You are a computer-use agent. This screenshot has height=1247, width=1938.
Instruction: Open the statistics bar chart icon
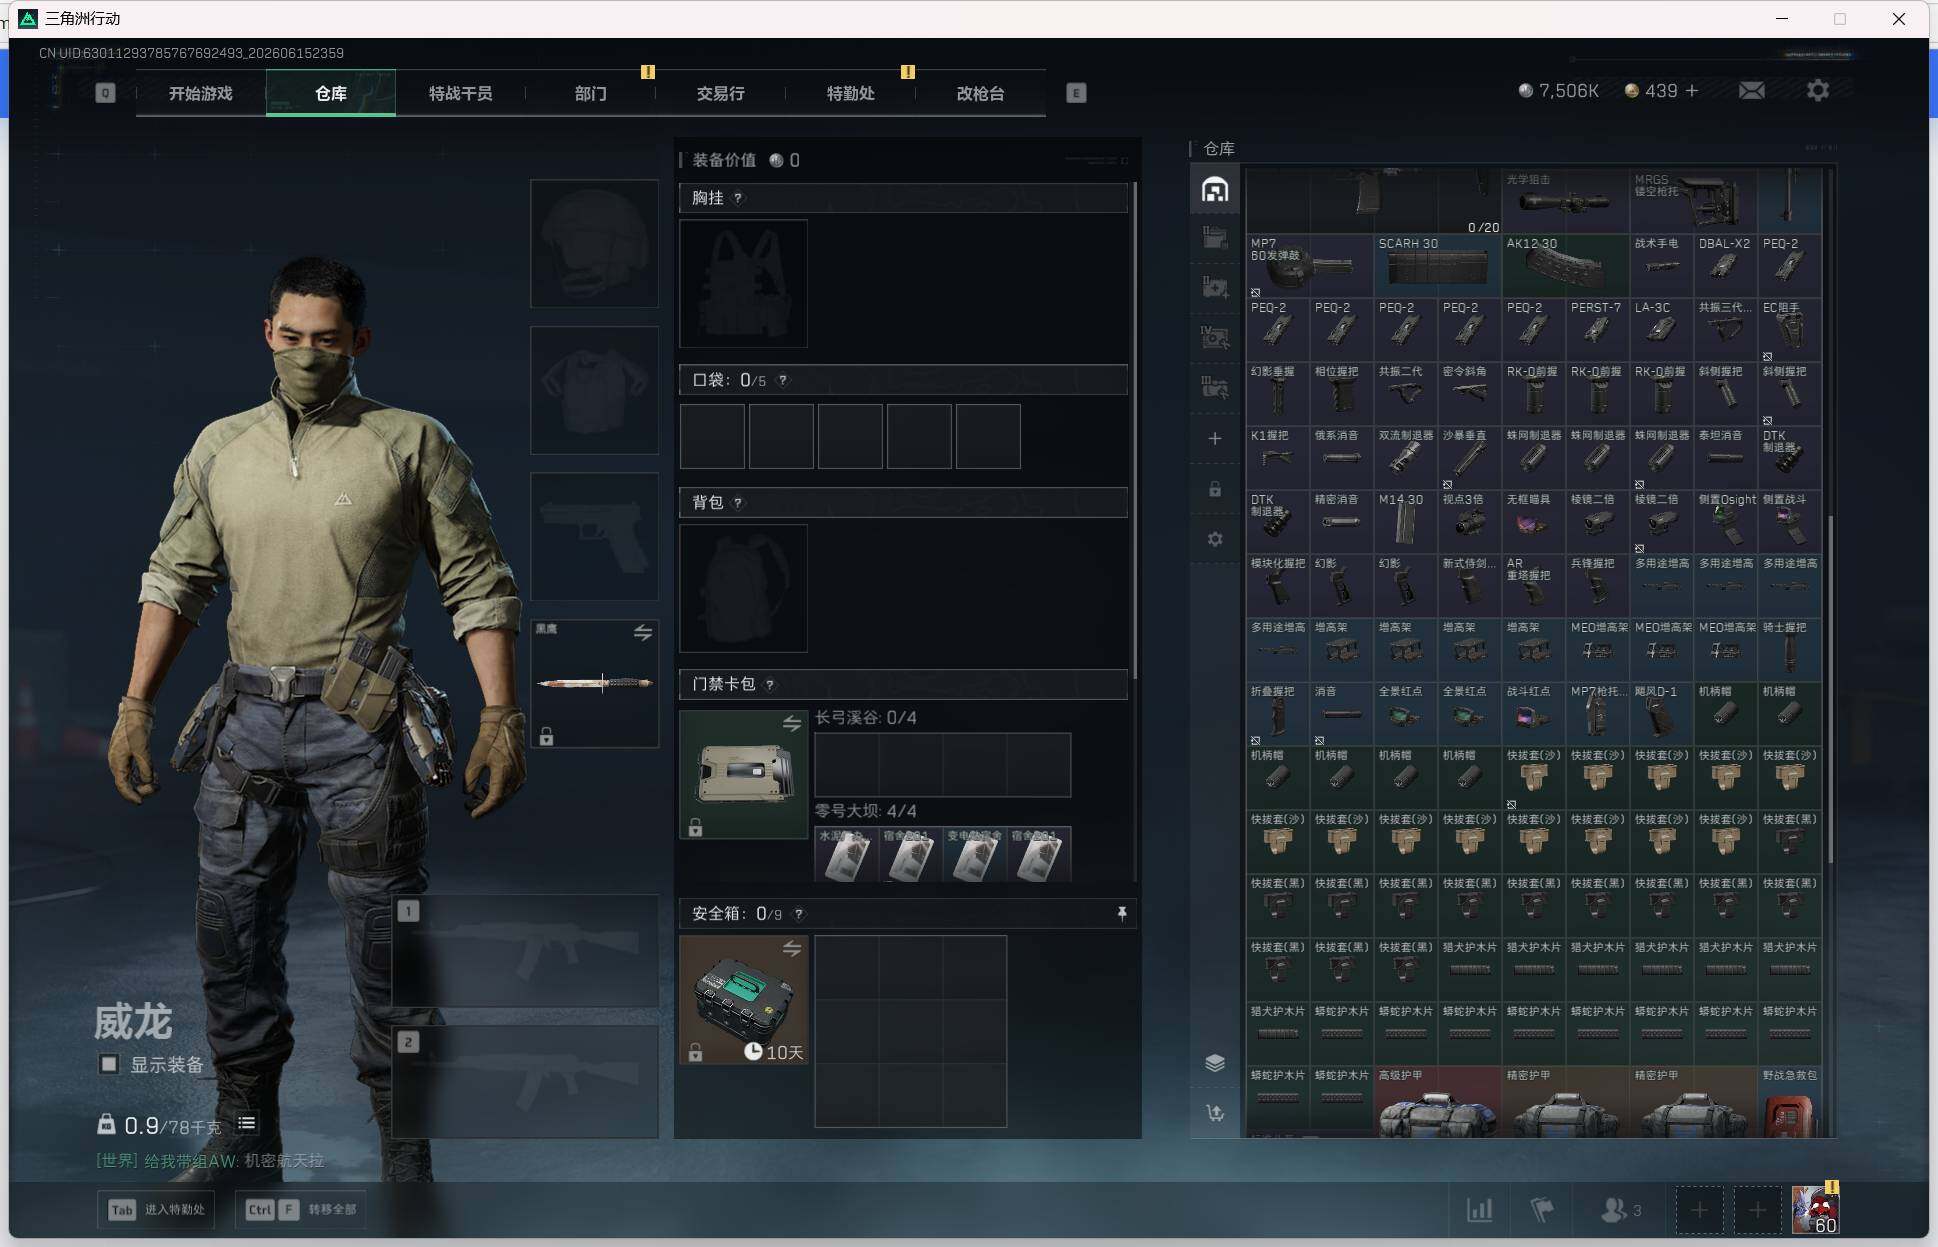pyautogui.click(x=1480, y=1210)
